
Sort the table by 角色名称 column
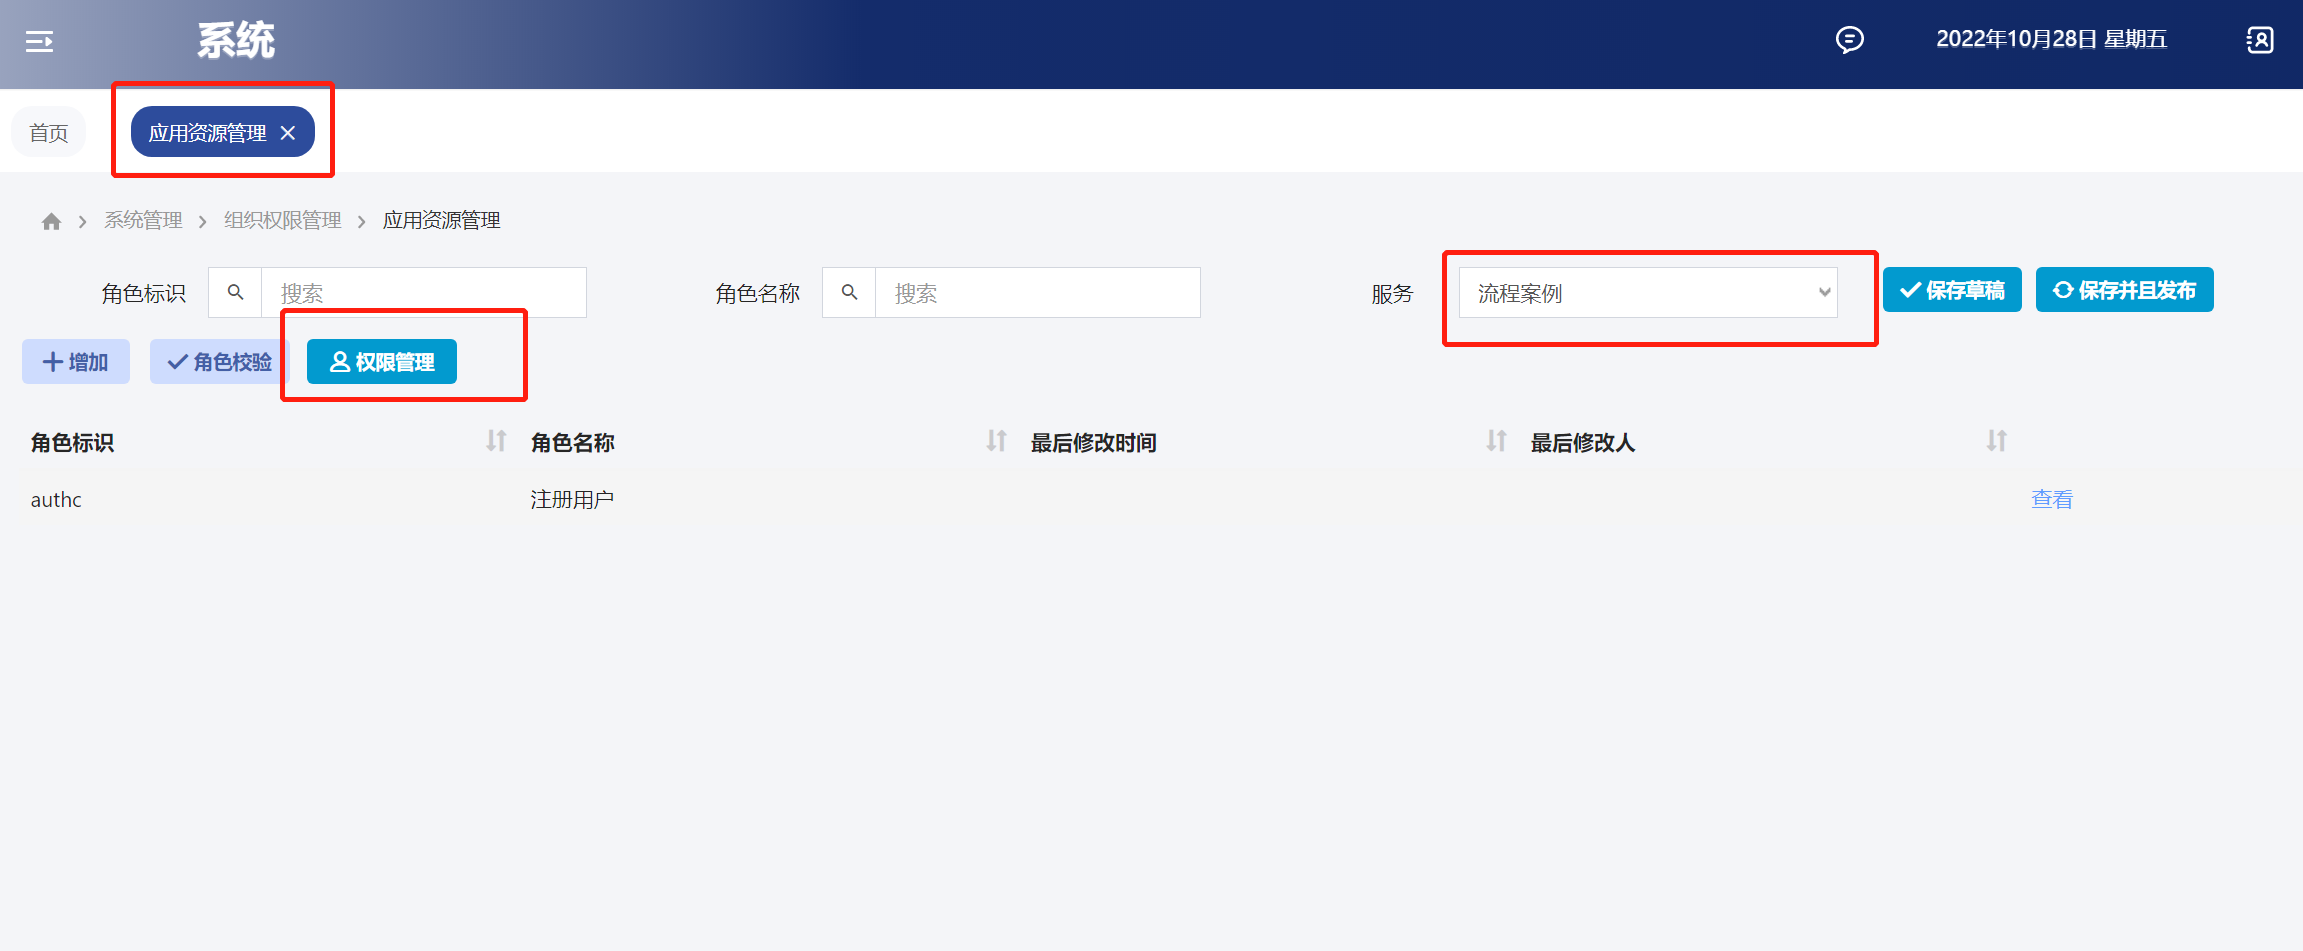[996, 441]
